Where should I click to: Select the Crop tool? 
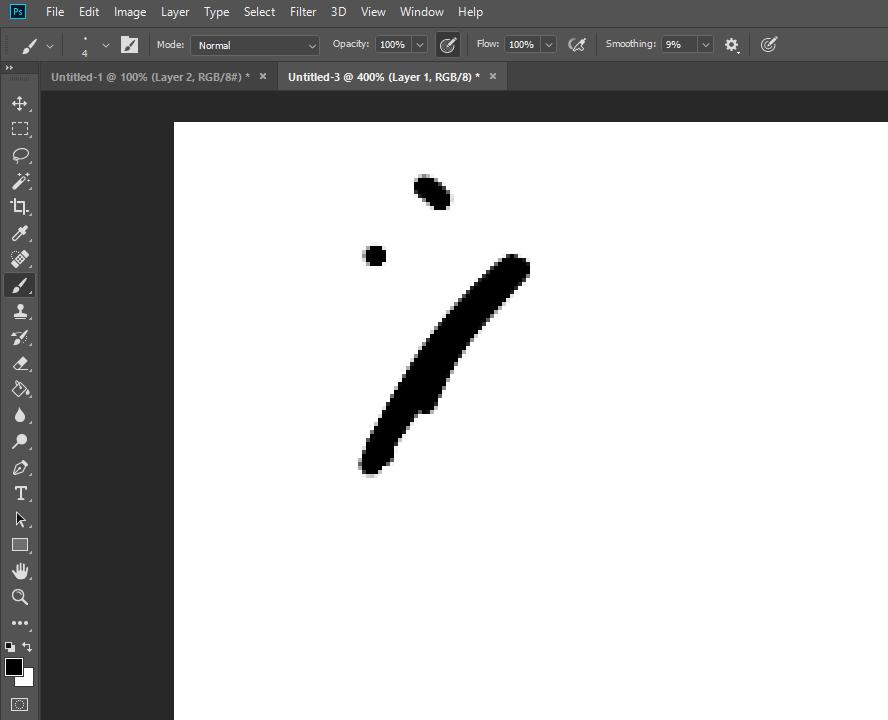tap(20, 207)
